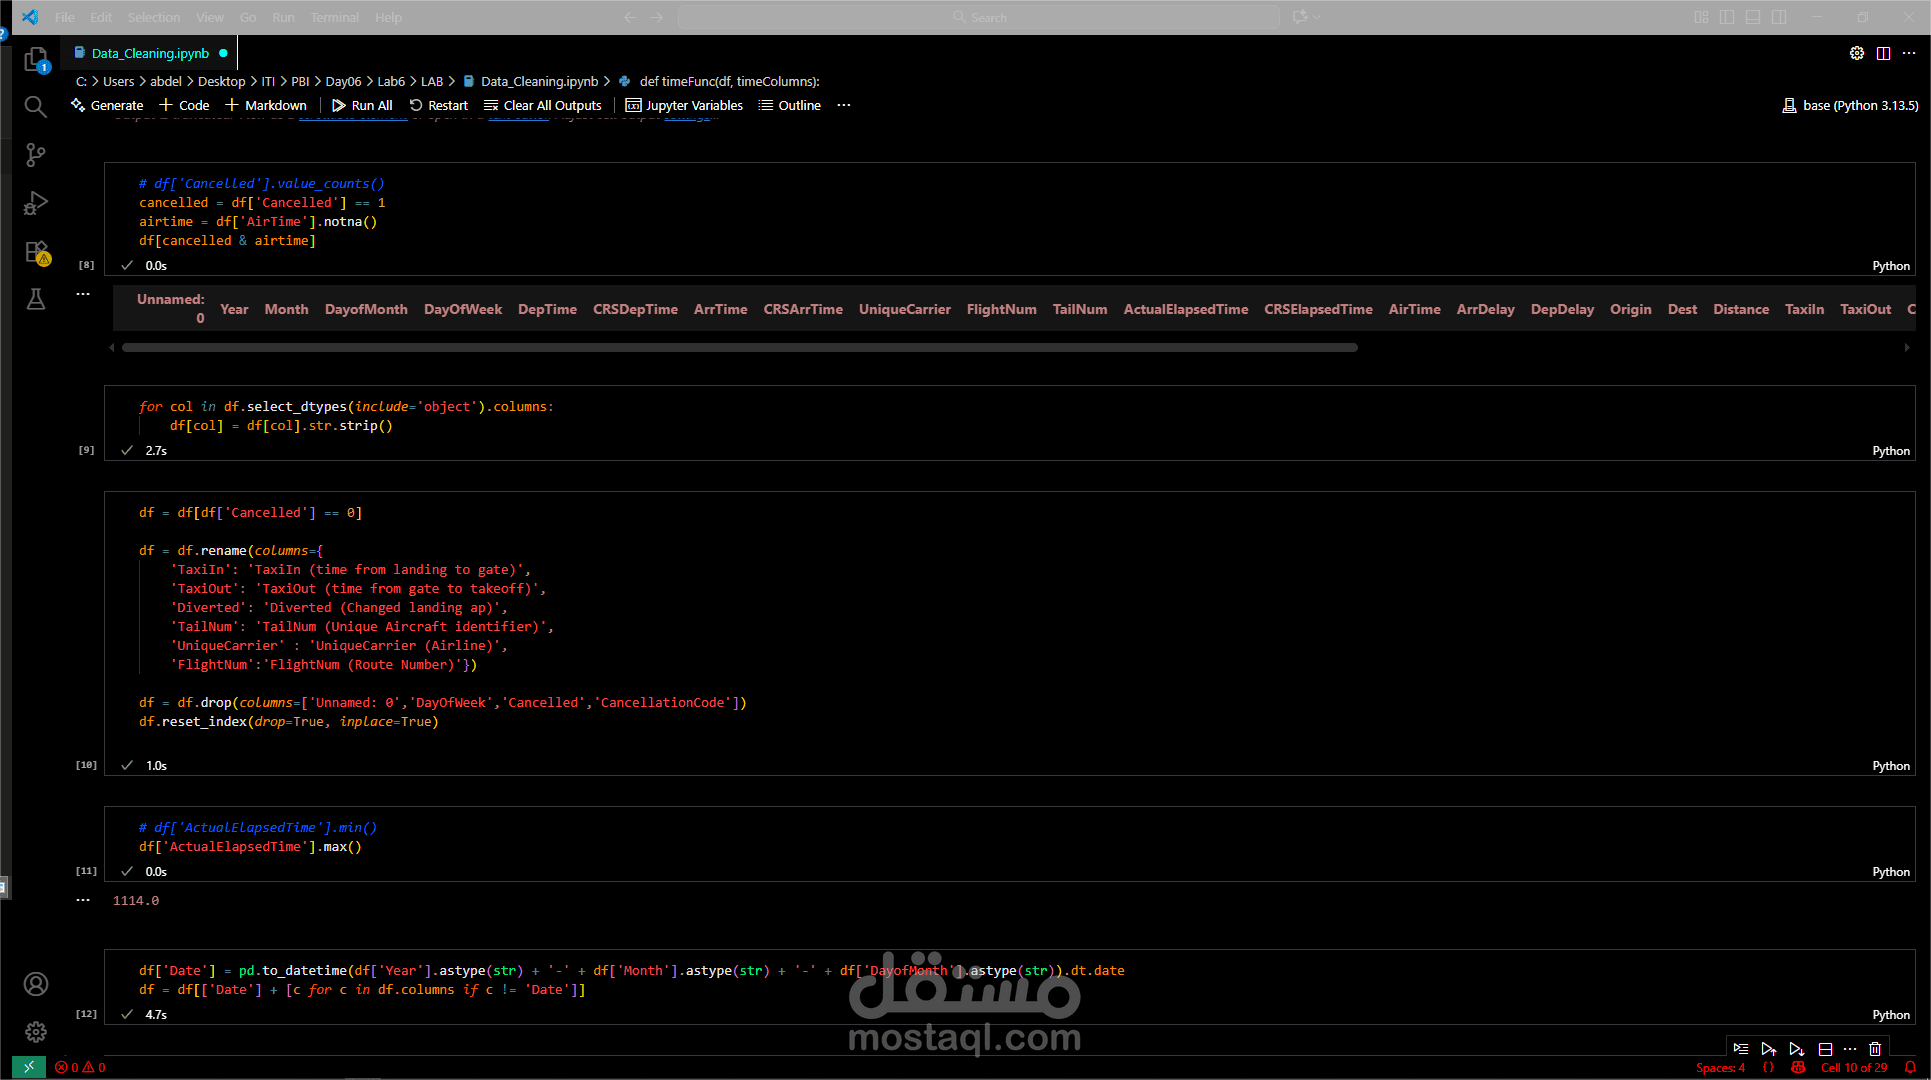Open the Terminal menu

pos(334,17)
